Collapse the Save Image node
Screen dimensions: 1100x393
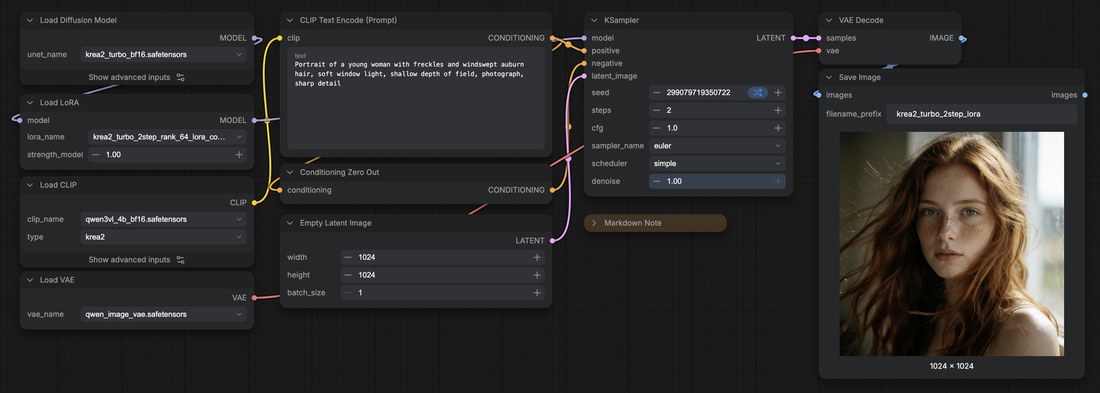829,77
